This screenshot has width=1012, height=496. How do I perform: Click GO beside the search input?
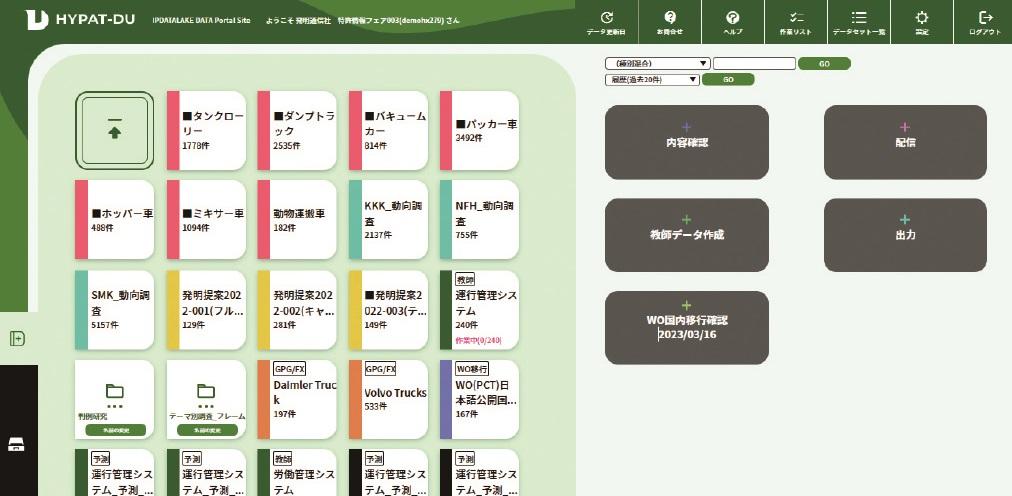tap(824, 63)
